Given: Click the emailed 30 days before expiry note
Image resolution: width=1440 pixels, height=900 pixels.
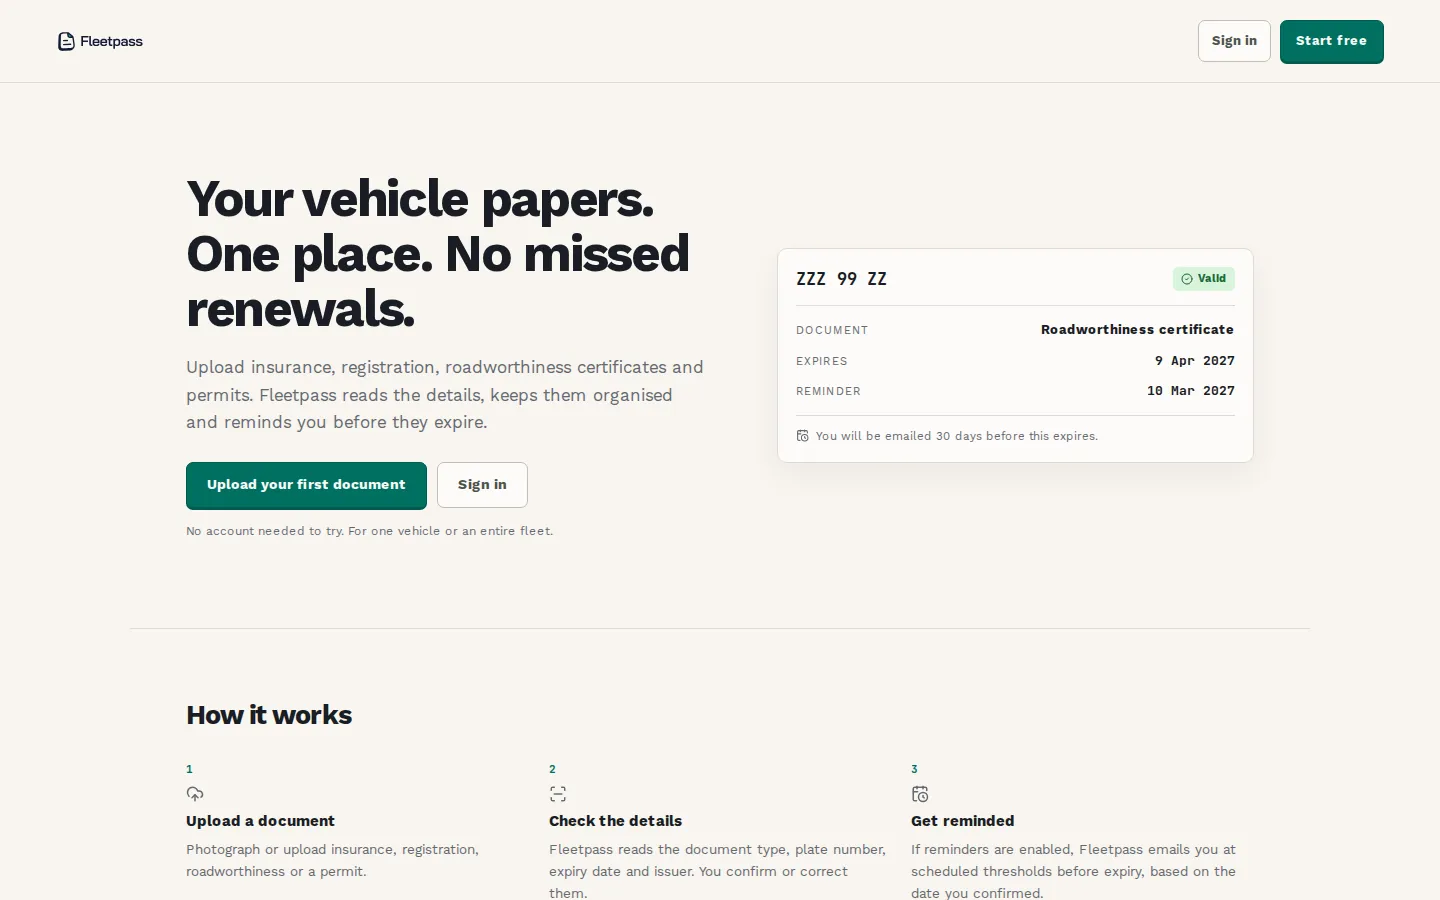Looking at the screenshot, I should click(956, 436).
